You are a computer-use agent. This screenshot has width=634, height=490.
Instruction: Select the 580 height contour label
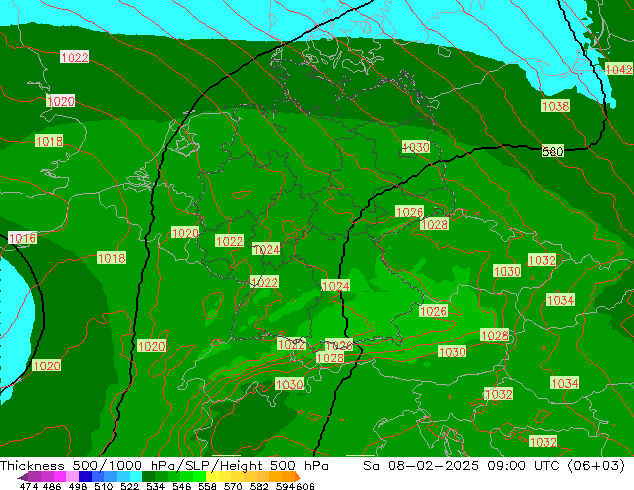point(552,151)
